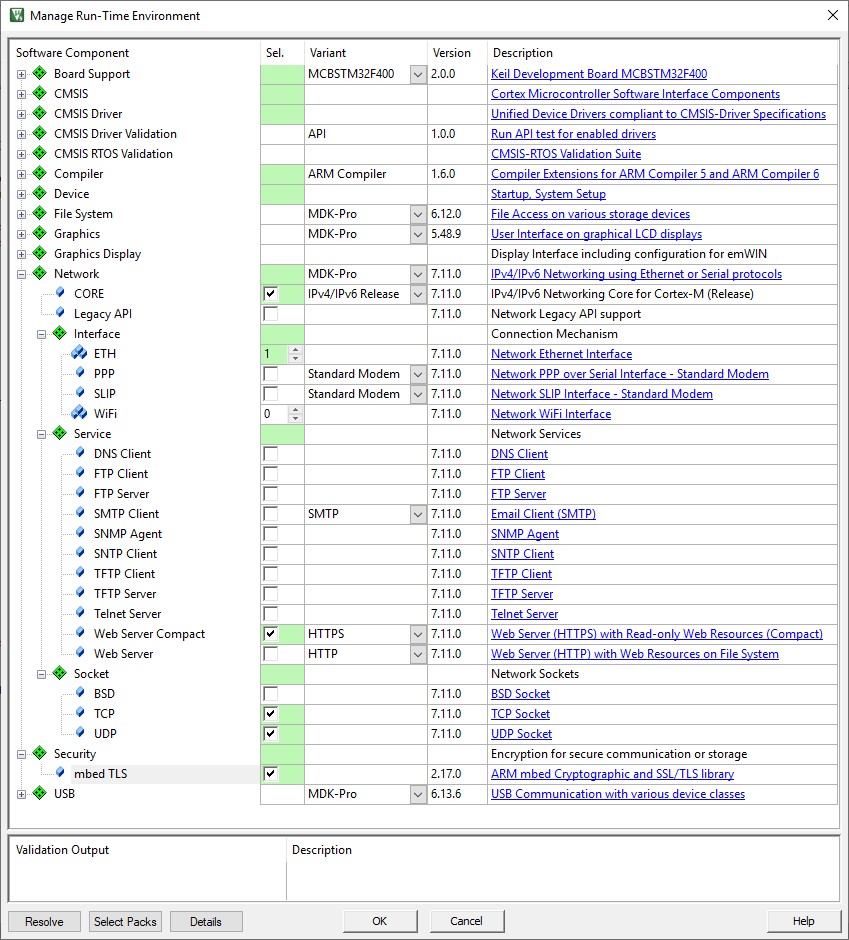Tick the BSD socket checkbox
The height and width of the screenshot is (940, 849).
(270, 694)
